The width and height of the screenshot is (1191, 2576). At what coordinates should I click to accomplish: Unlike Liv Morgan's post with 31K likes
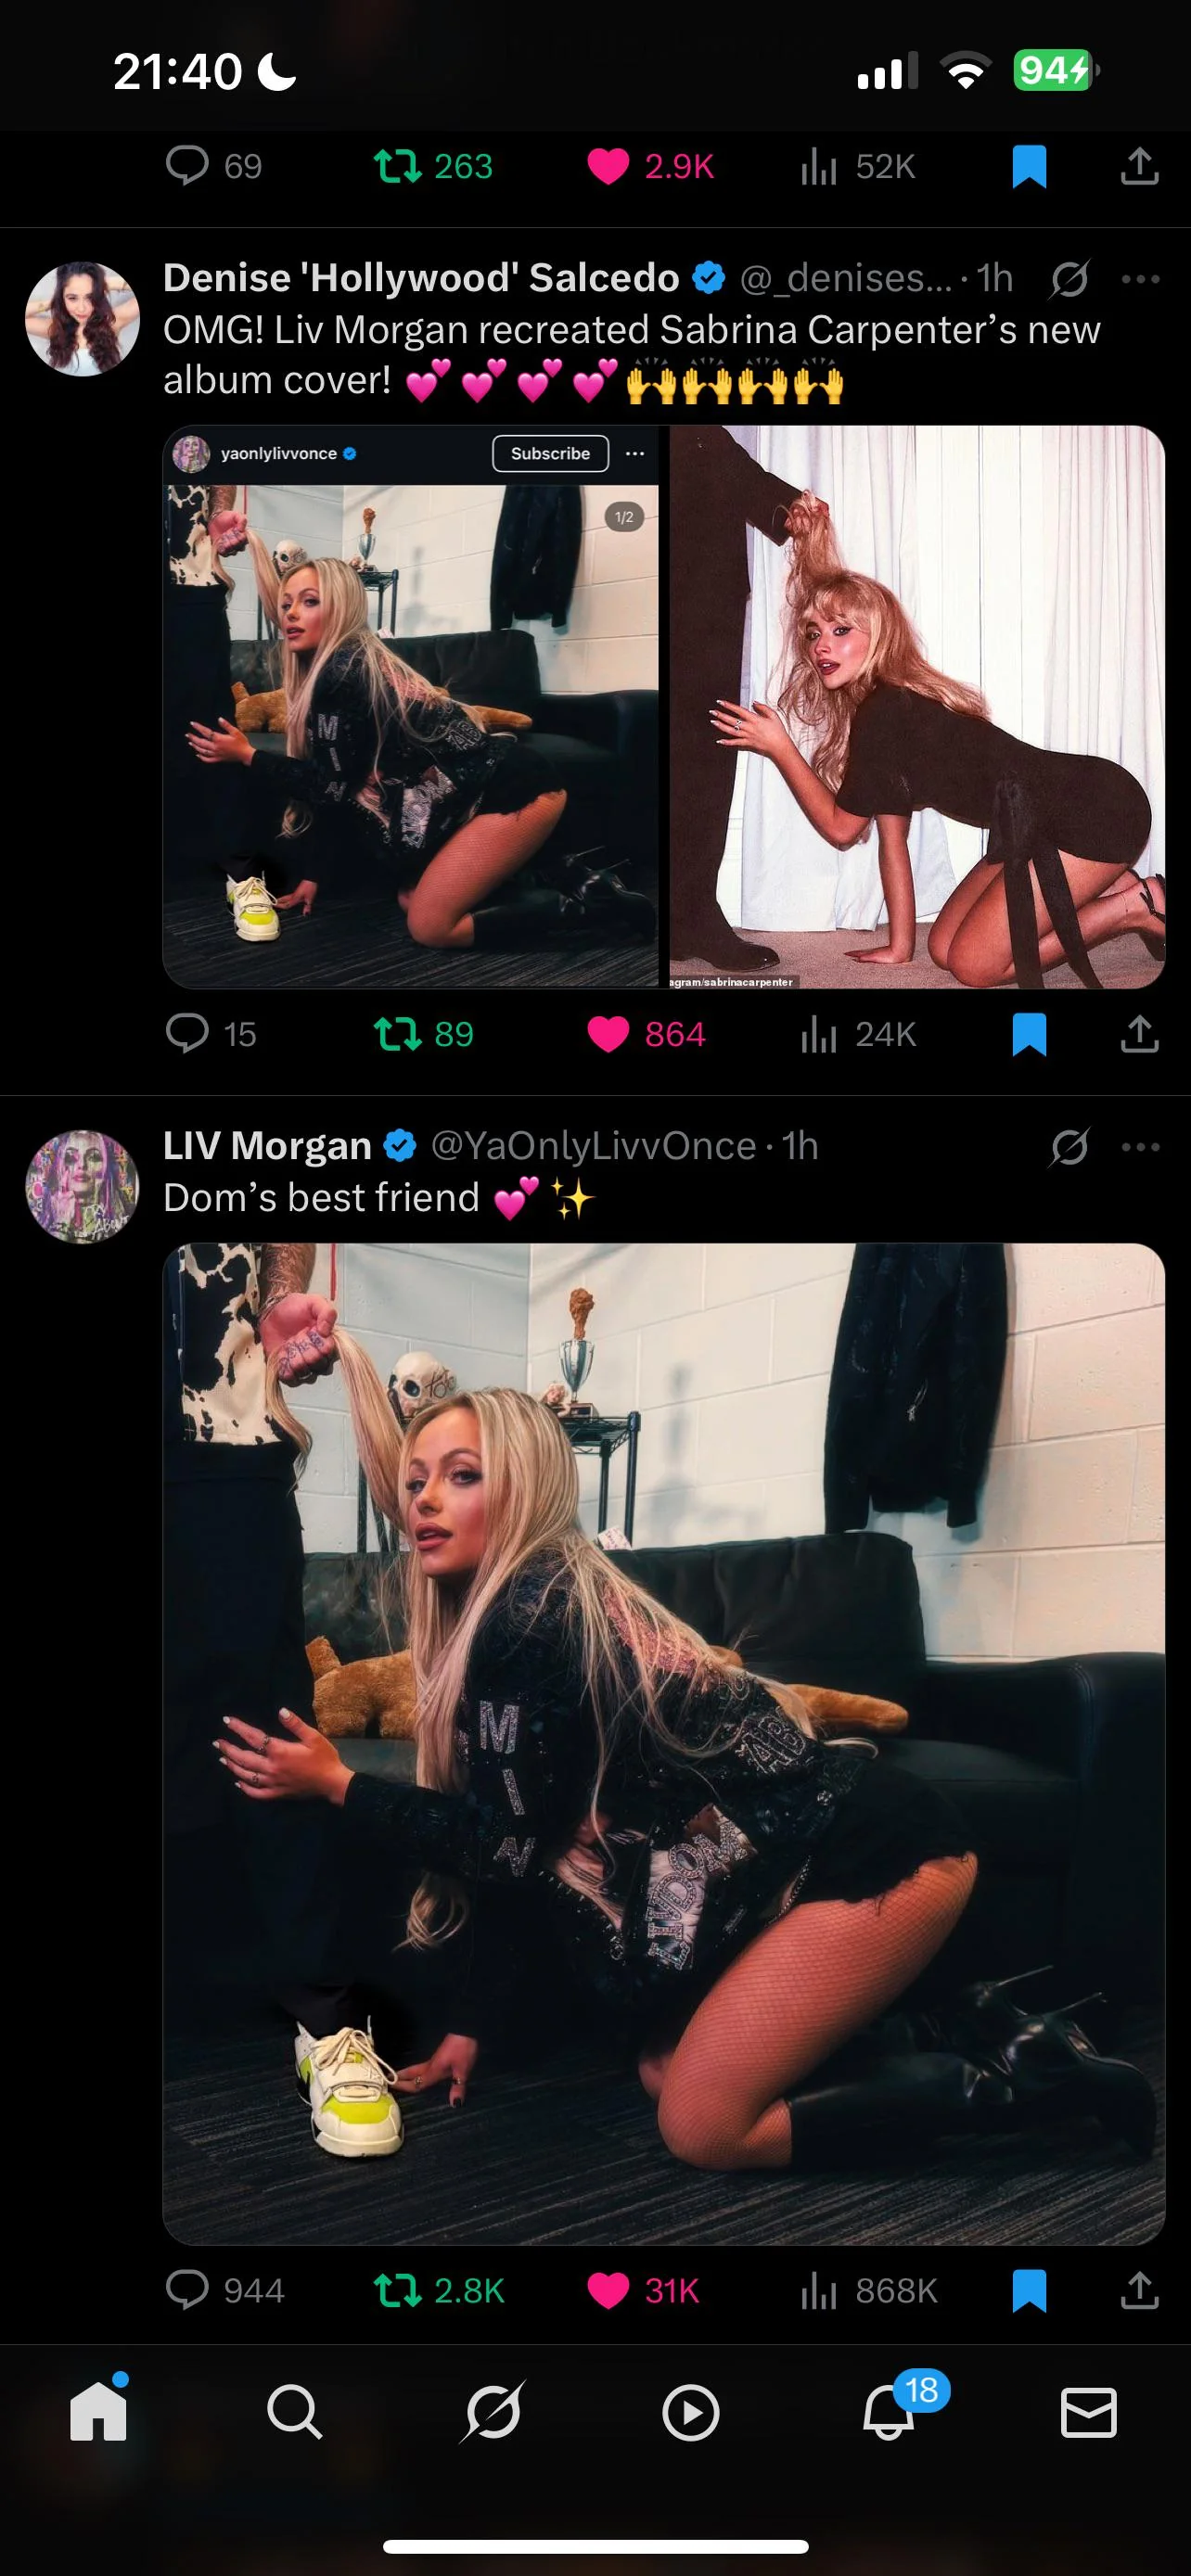pos(643,2290)
